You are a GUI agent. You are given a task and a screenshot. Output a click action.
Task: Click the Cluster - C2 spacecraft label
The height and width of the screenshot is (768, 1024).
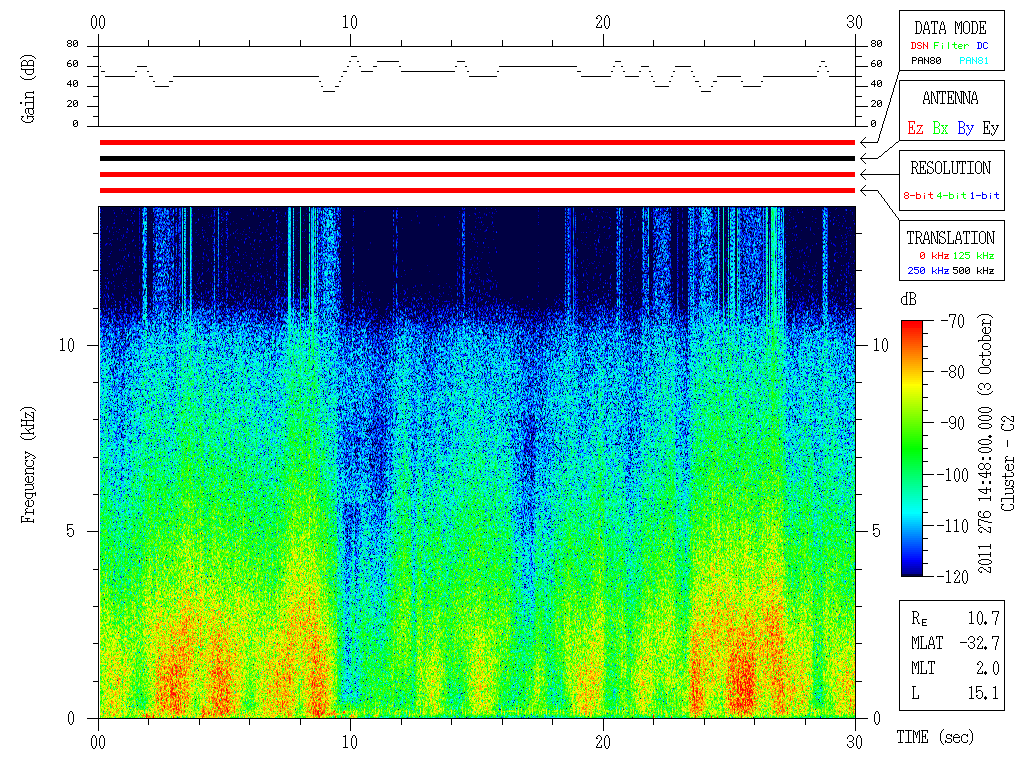coord(1008,464)
